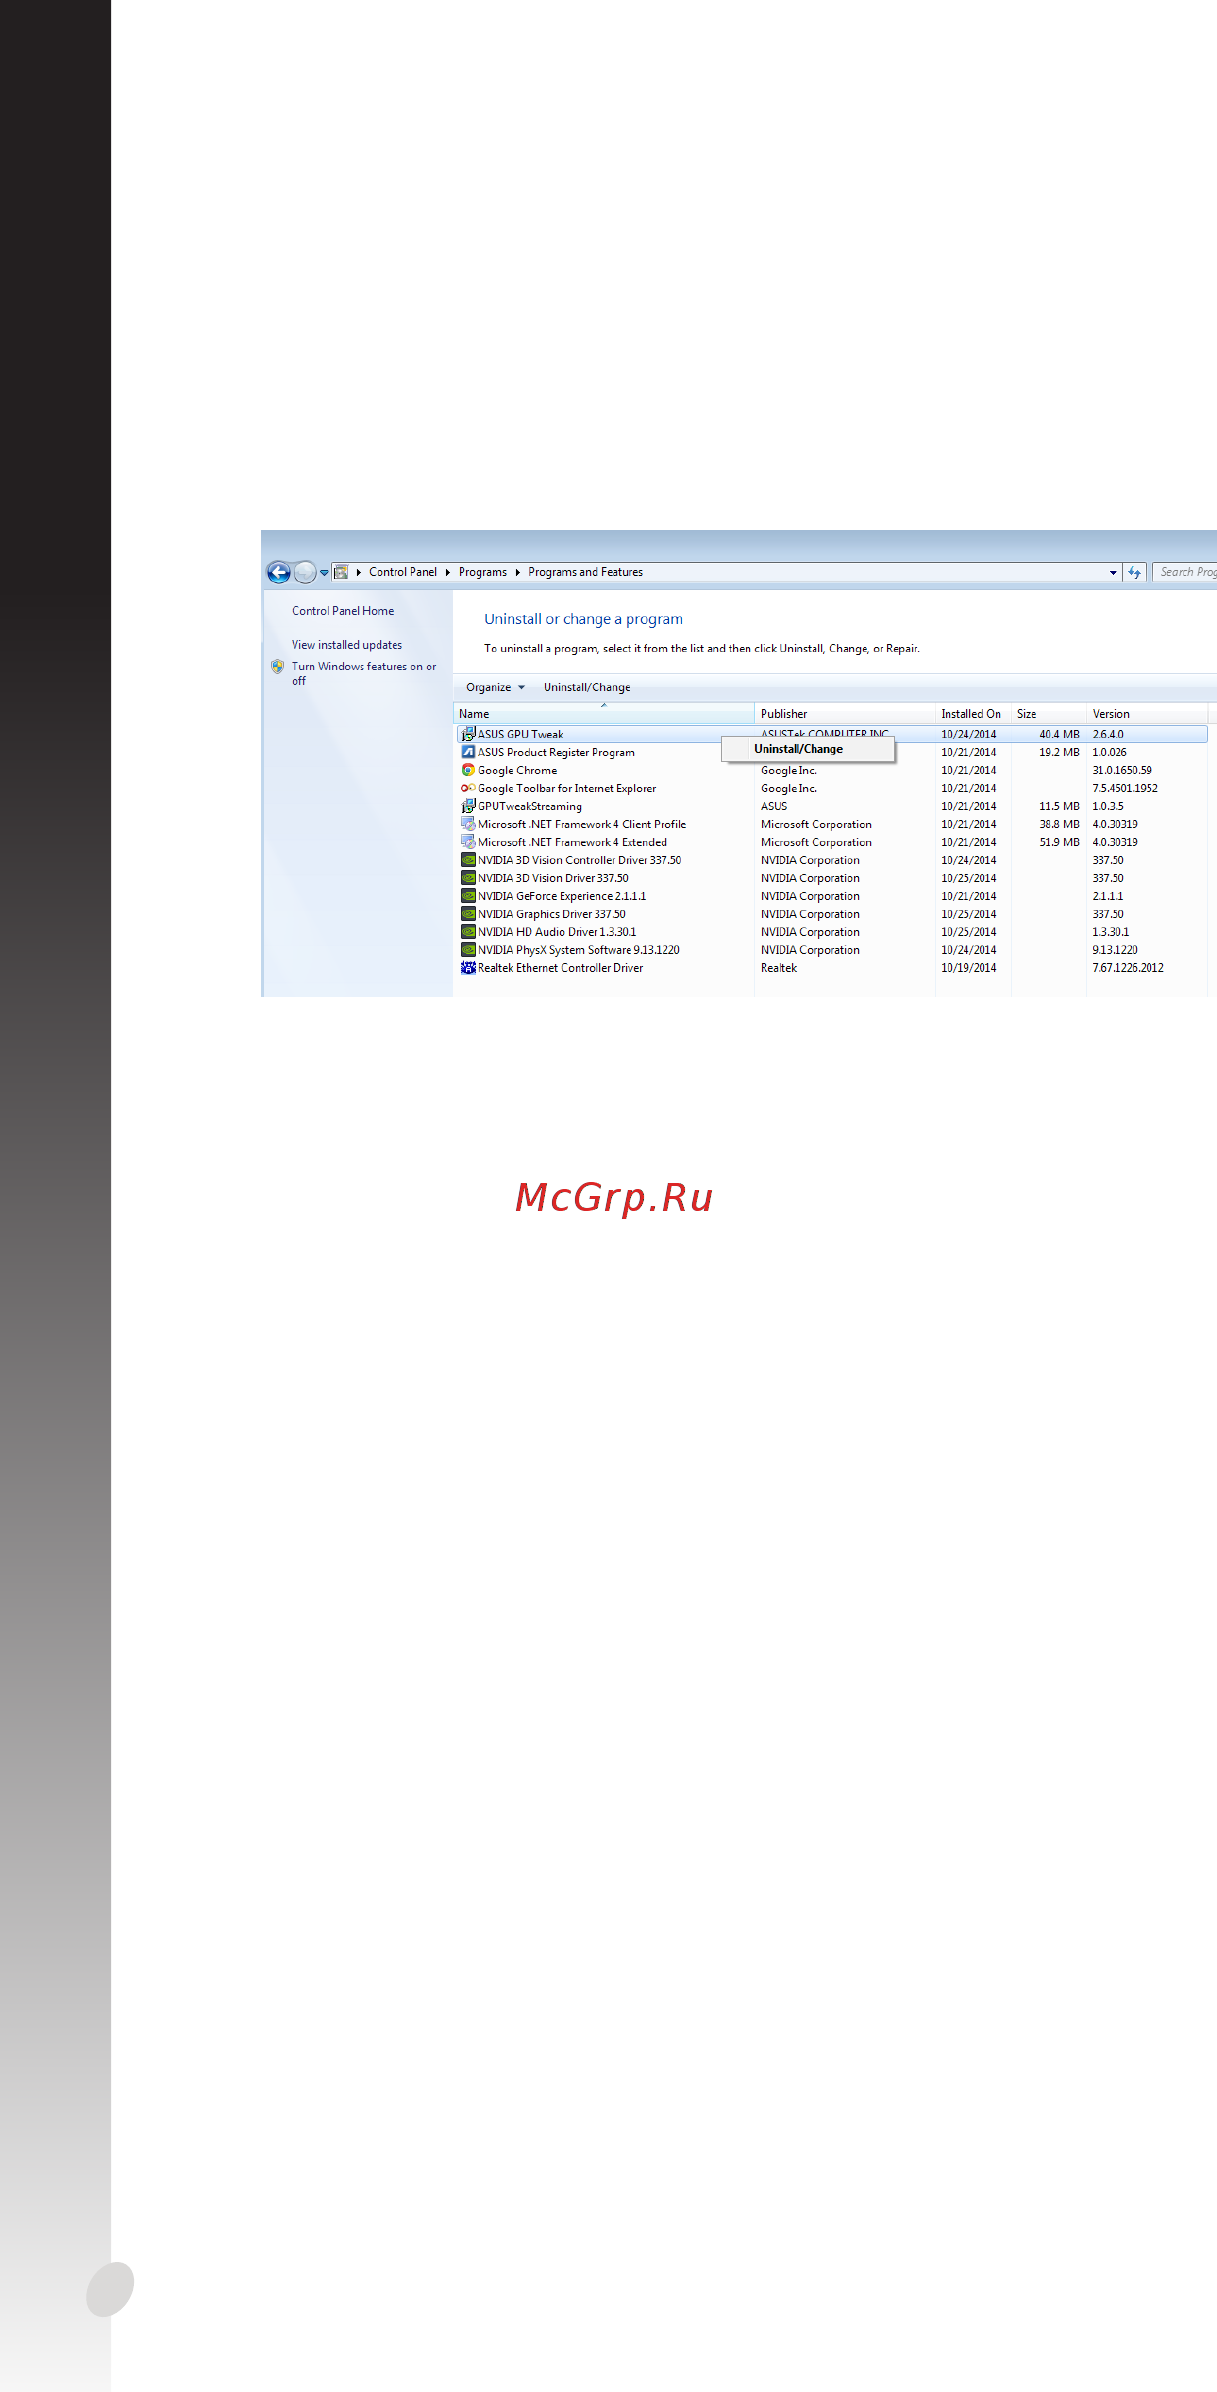Viewport: 1217px width, 2392px height.
Task: Click the GPUTweakStreaming icon
Action: click(x=468, y=806)
